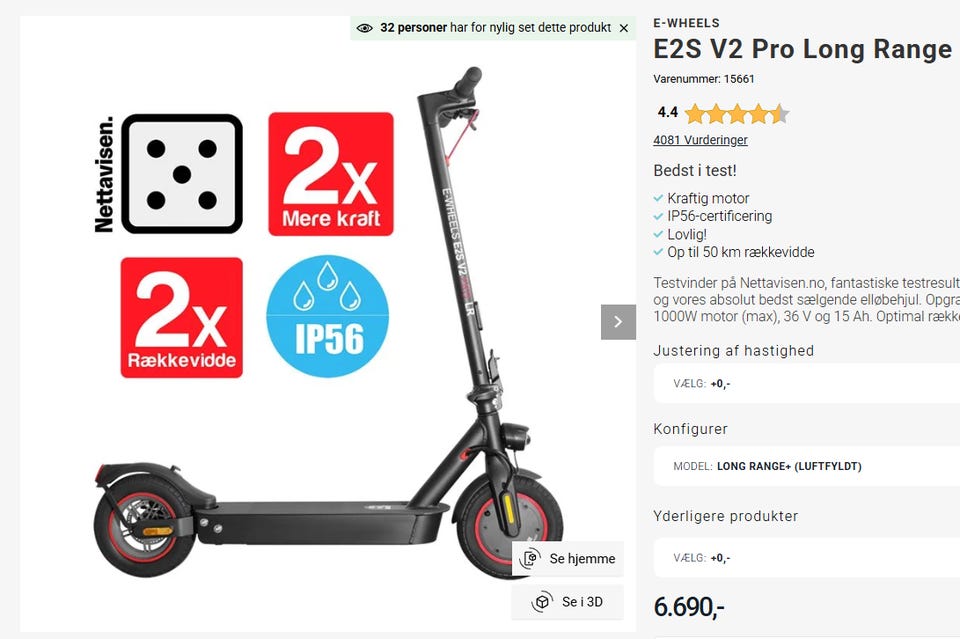Click the blue IP56 water badge
Screen dimensions: 960x639
click(328, 316)
